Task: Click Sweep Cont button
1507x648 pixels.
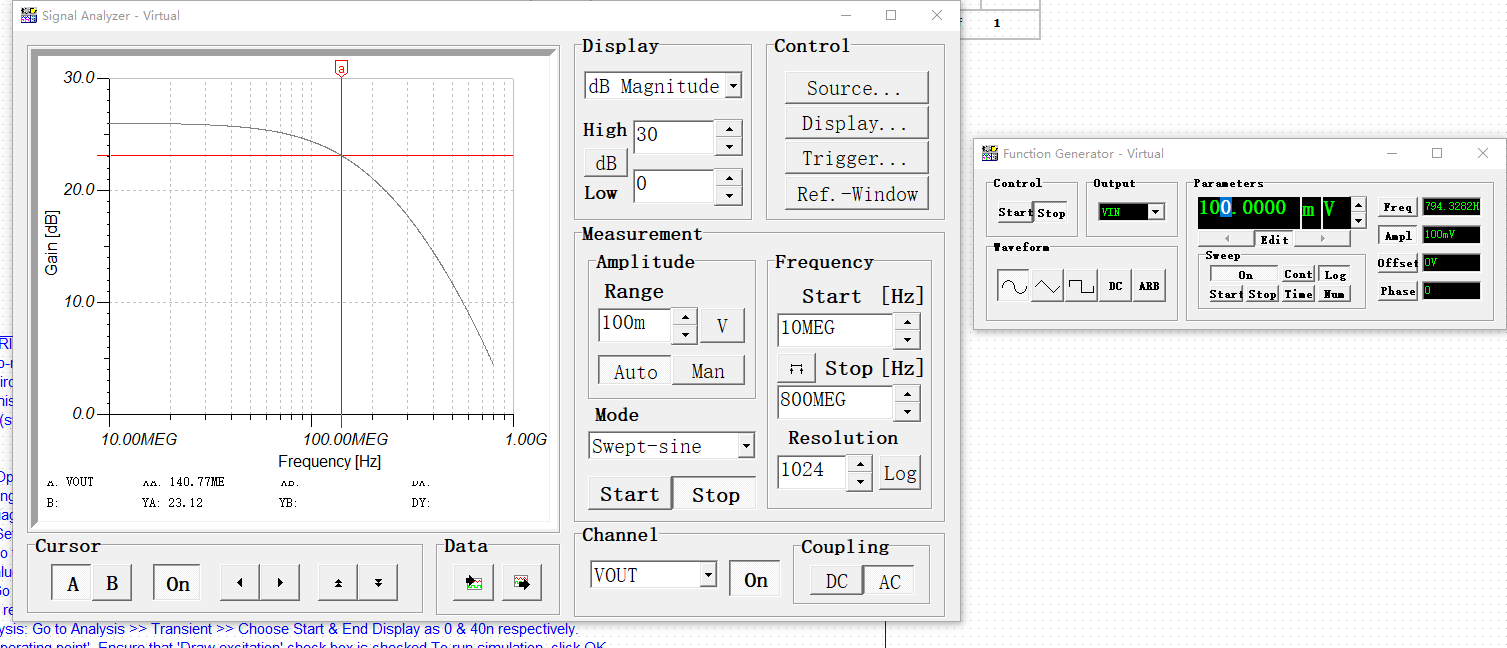Action: [1298, 275]
